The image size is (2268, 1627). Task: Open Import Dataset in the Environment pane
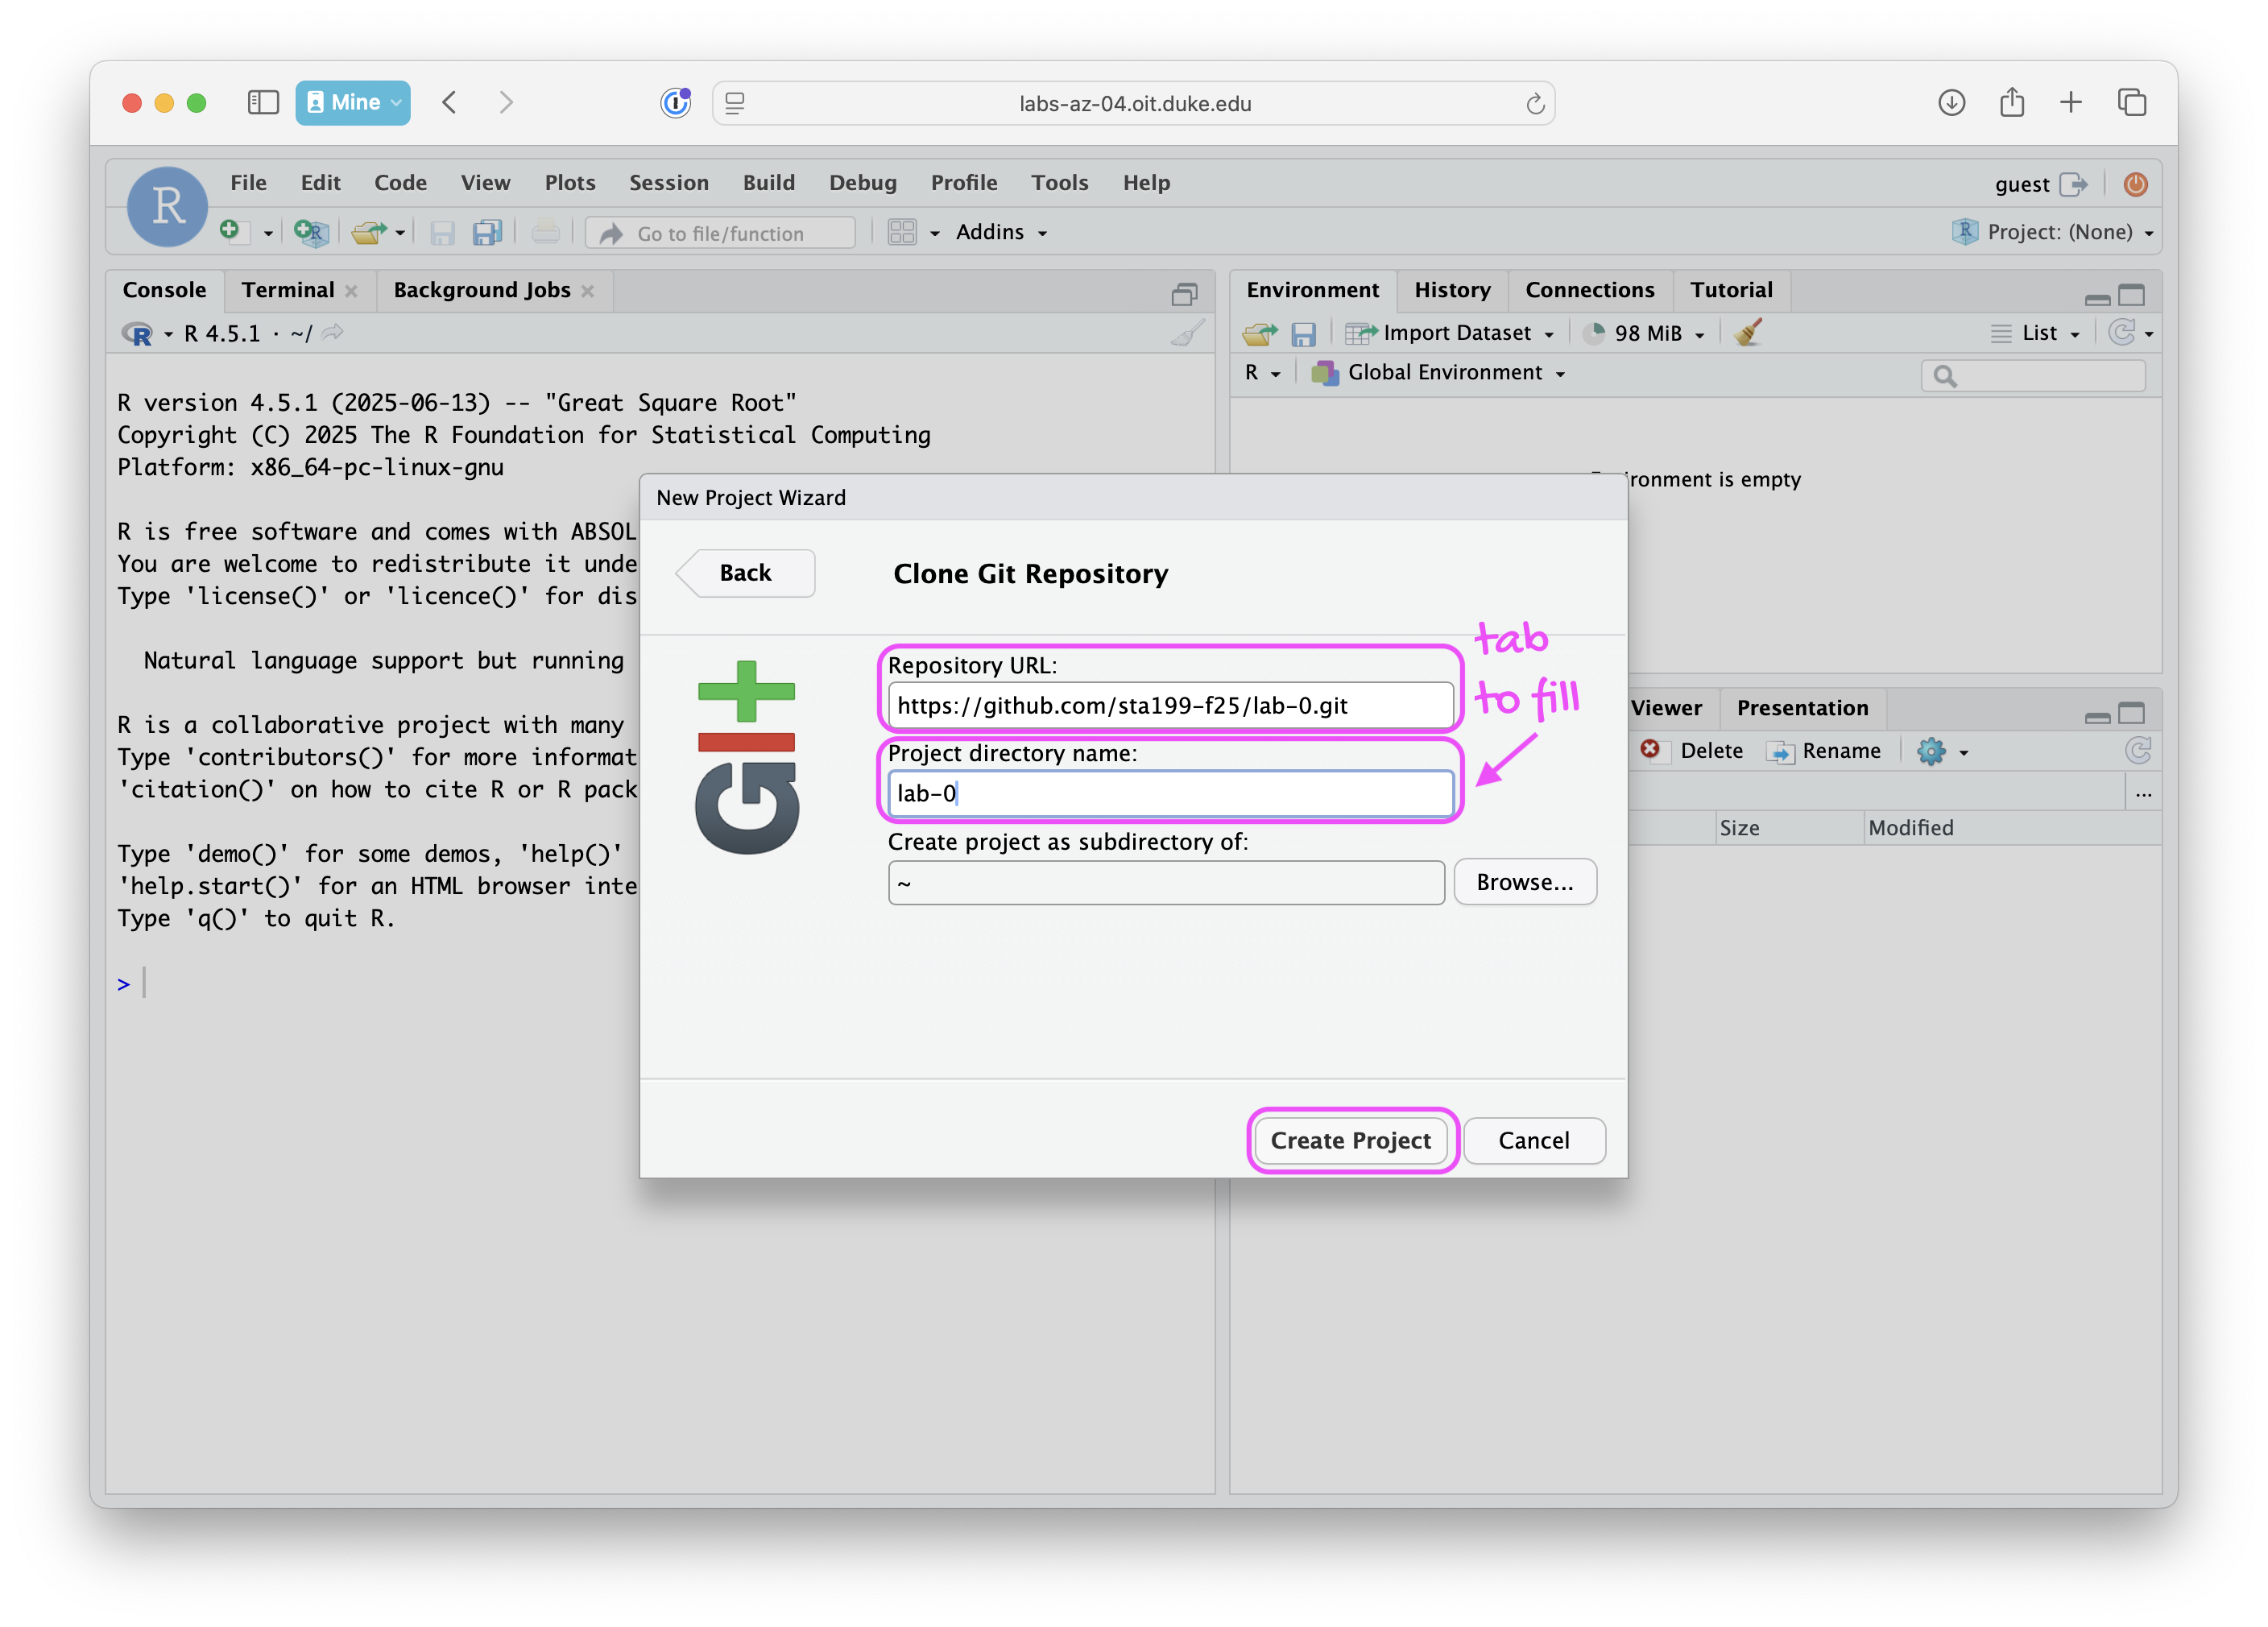1450,332
